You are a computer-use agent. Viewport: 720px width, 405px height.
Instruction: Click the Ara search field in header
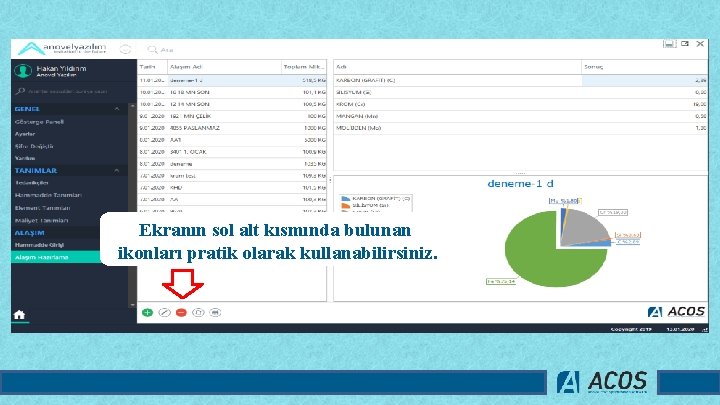(167, 50)
